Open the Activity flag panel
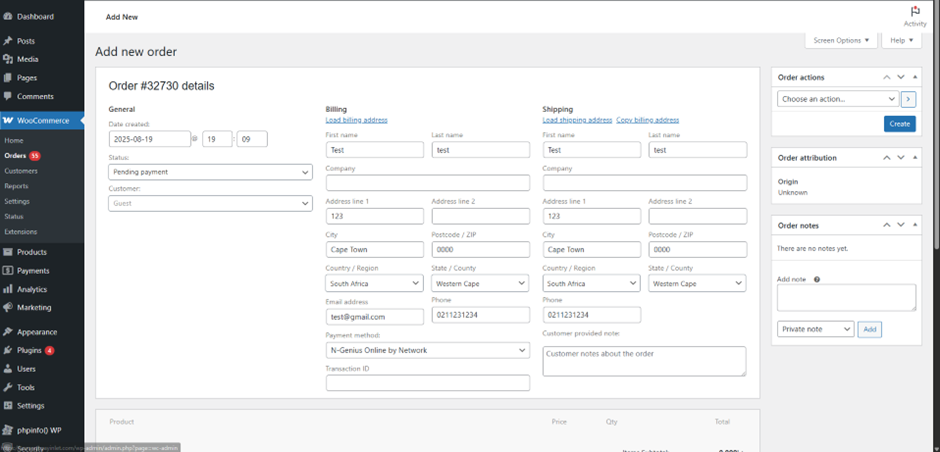The width and height of the screenshot is (940, 452). 915,16
